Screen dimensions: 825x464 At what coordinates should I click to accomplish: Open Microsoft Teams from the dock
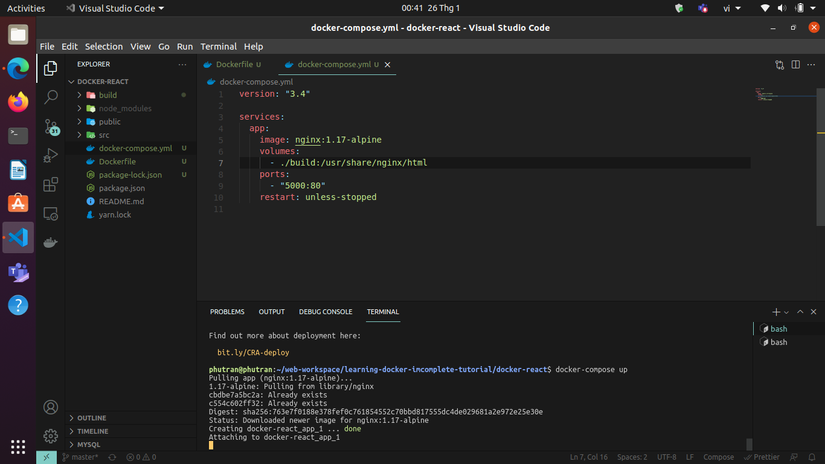point(18,271)
